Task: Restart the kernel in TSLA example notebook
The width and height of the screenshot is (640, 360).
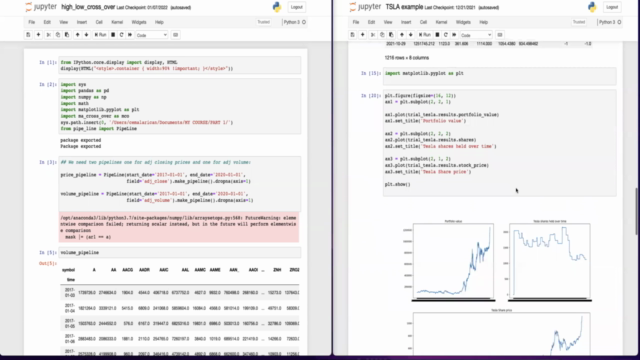Action: tap(446, 35)
